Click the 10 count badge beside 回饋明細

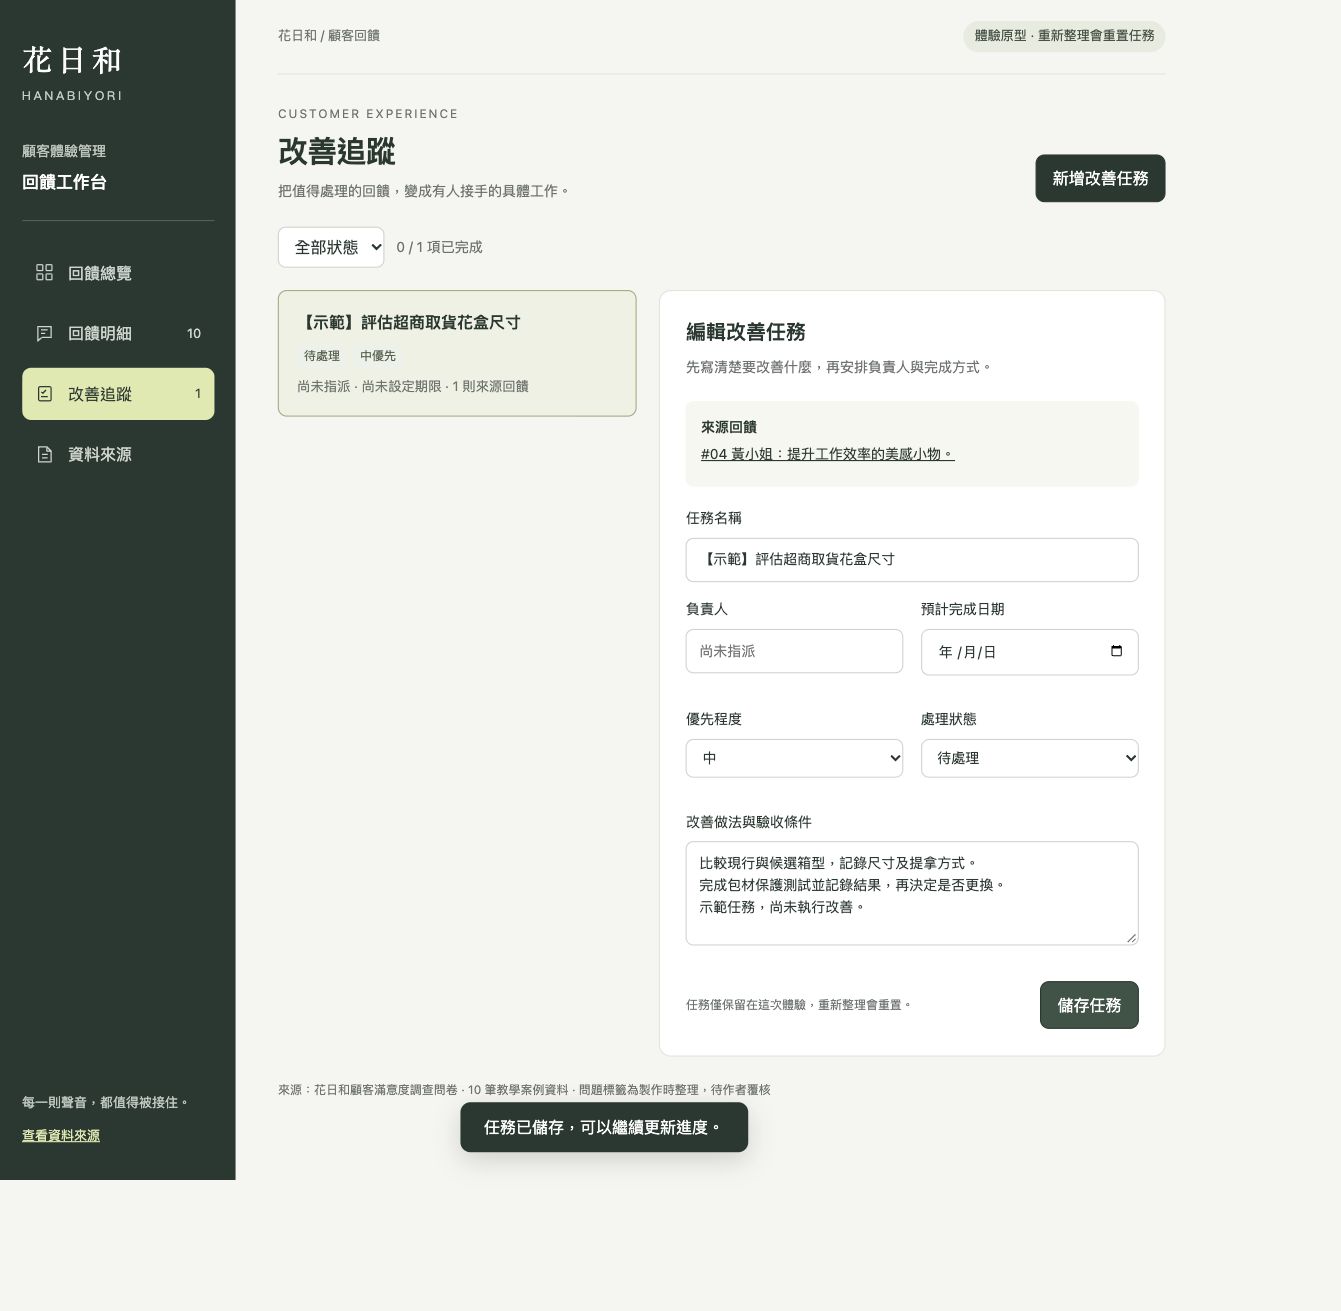pyautogui.click(x=194, y=333)
